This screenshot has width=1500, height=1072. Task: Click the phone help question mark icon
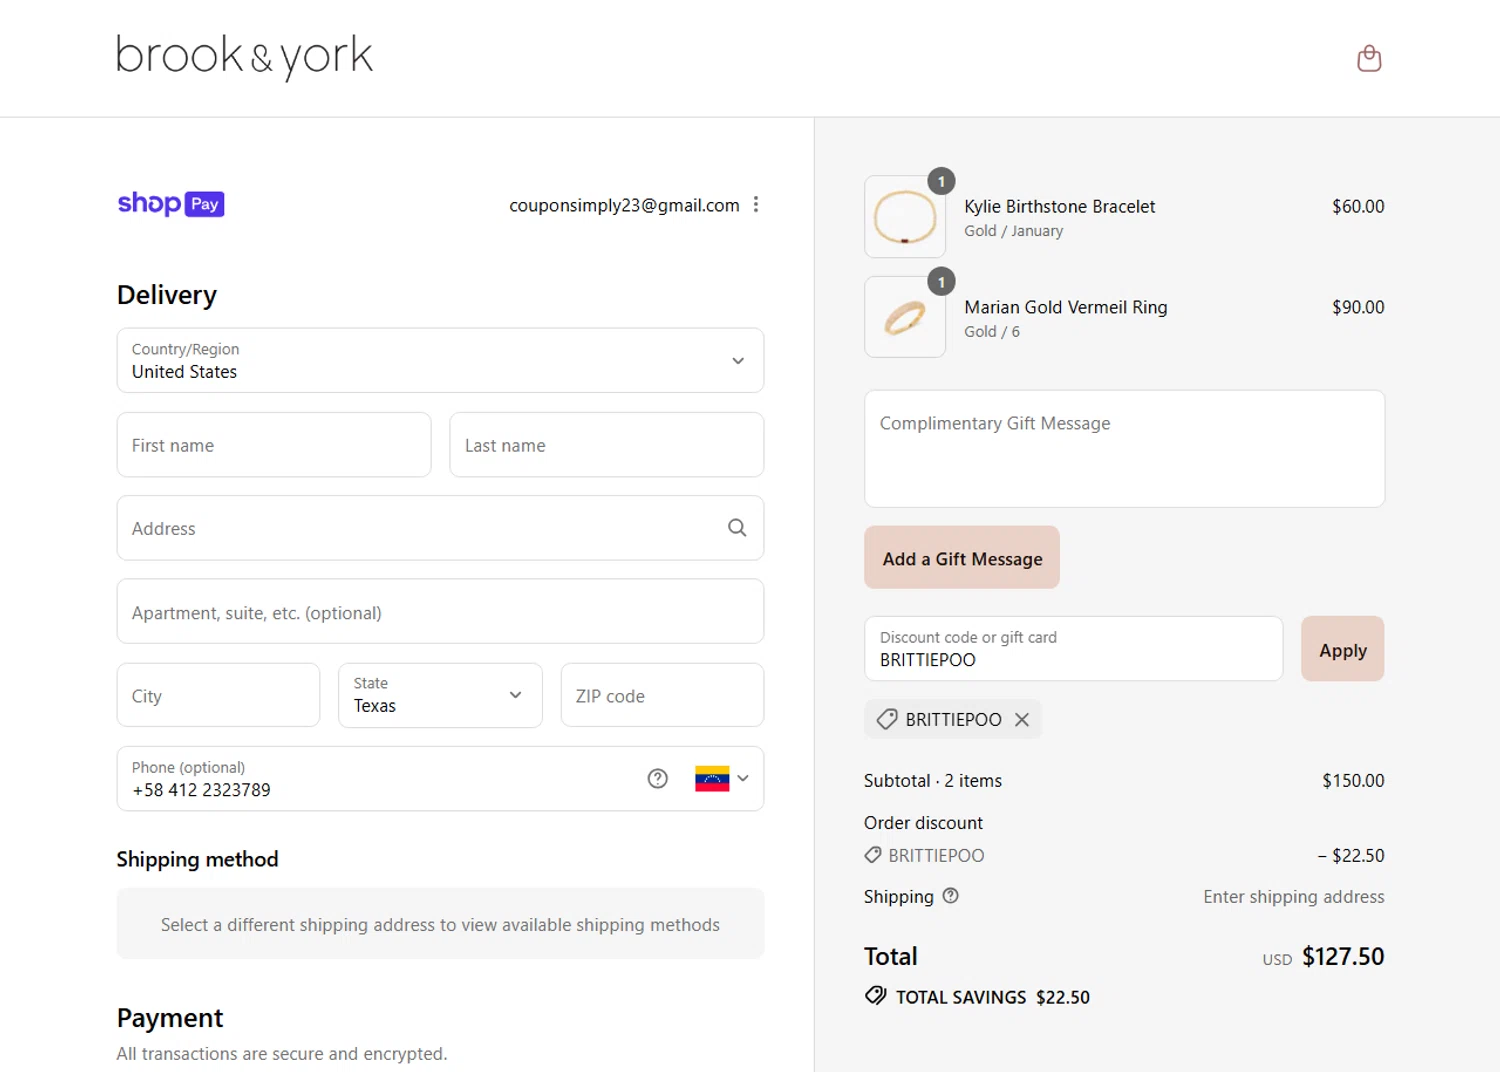pos(657,779)
